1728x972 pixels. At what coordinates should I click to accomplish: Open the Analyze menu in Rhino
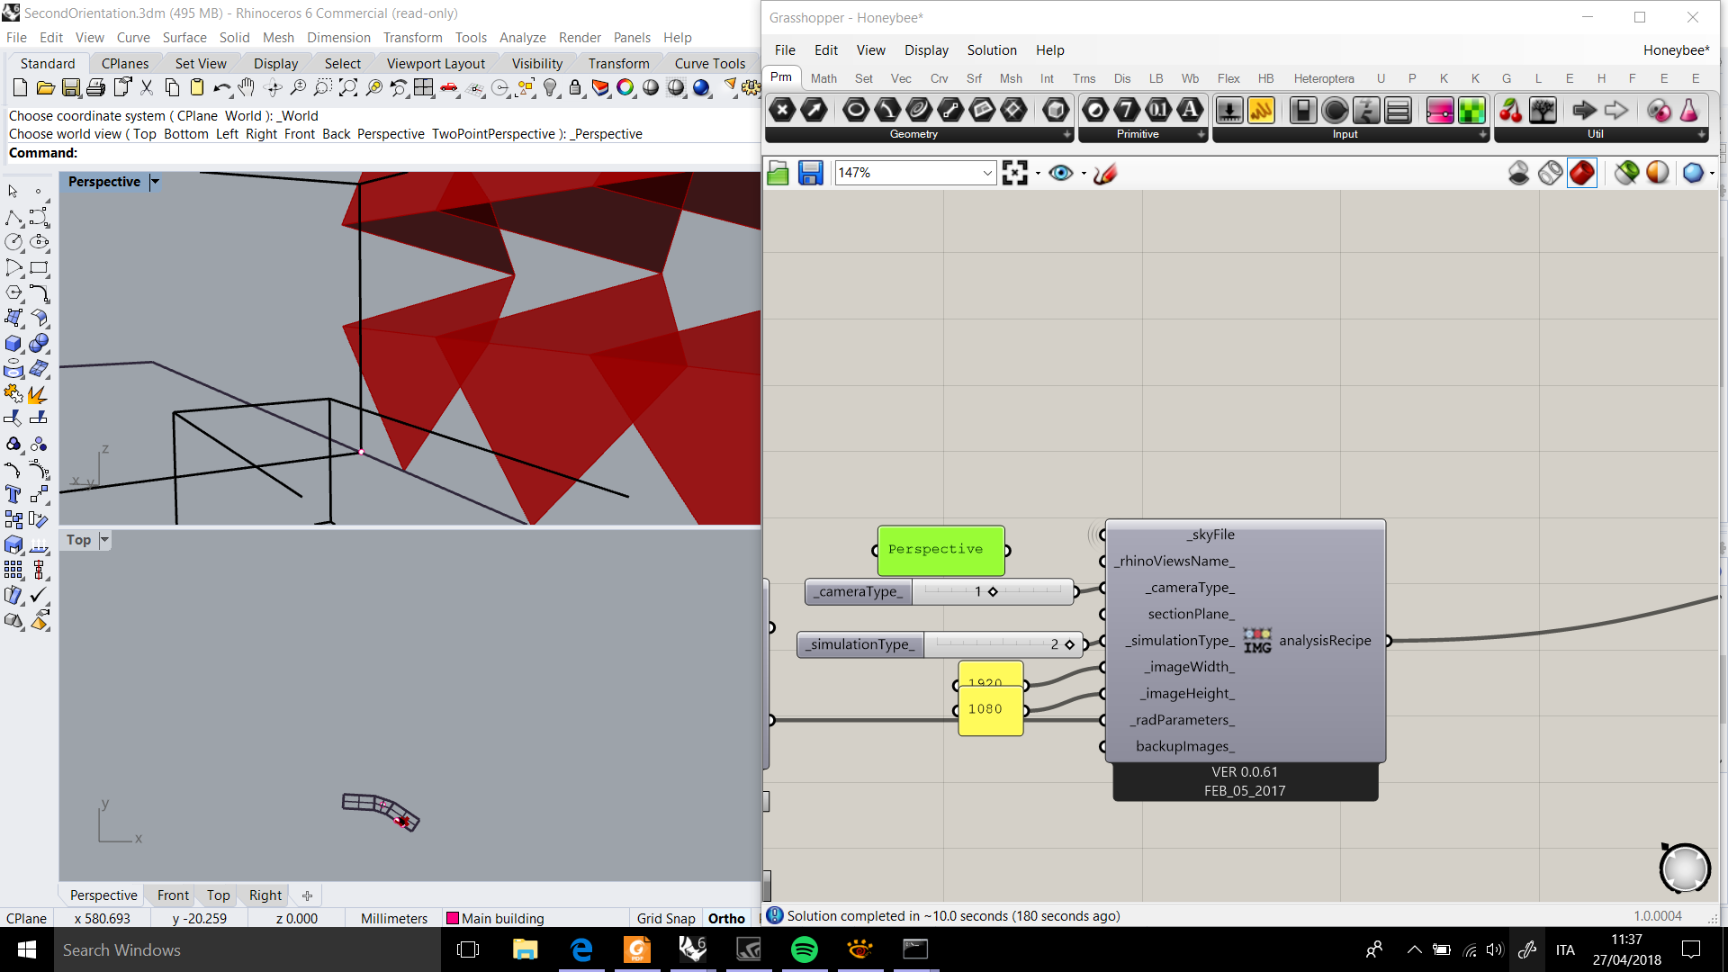point(523,37)
